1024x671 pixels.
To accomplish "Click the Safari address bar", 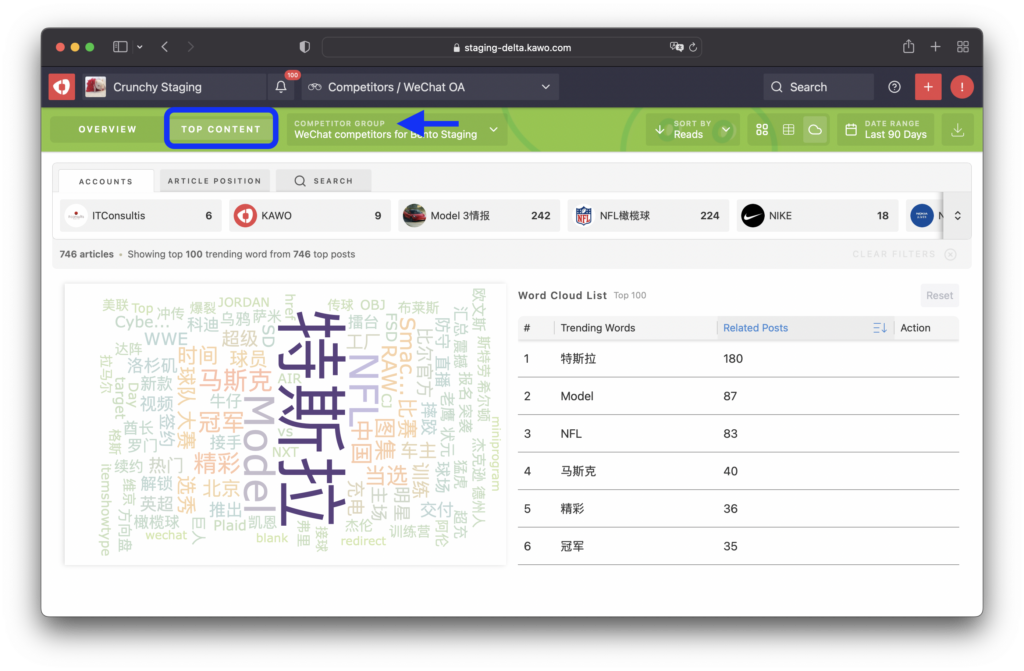I will pyautogui.click(x=512, y=47).
